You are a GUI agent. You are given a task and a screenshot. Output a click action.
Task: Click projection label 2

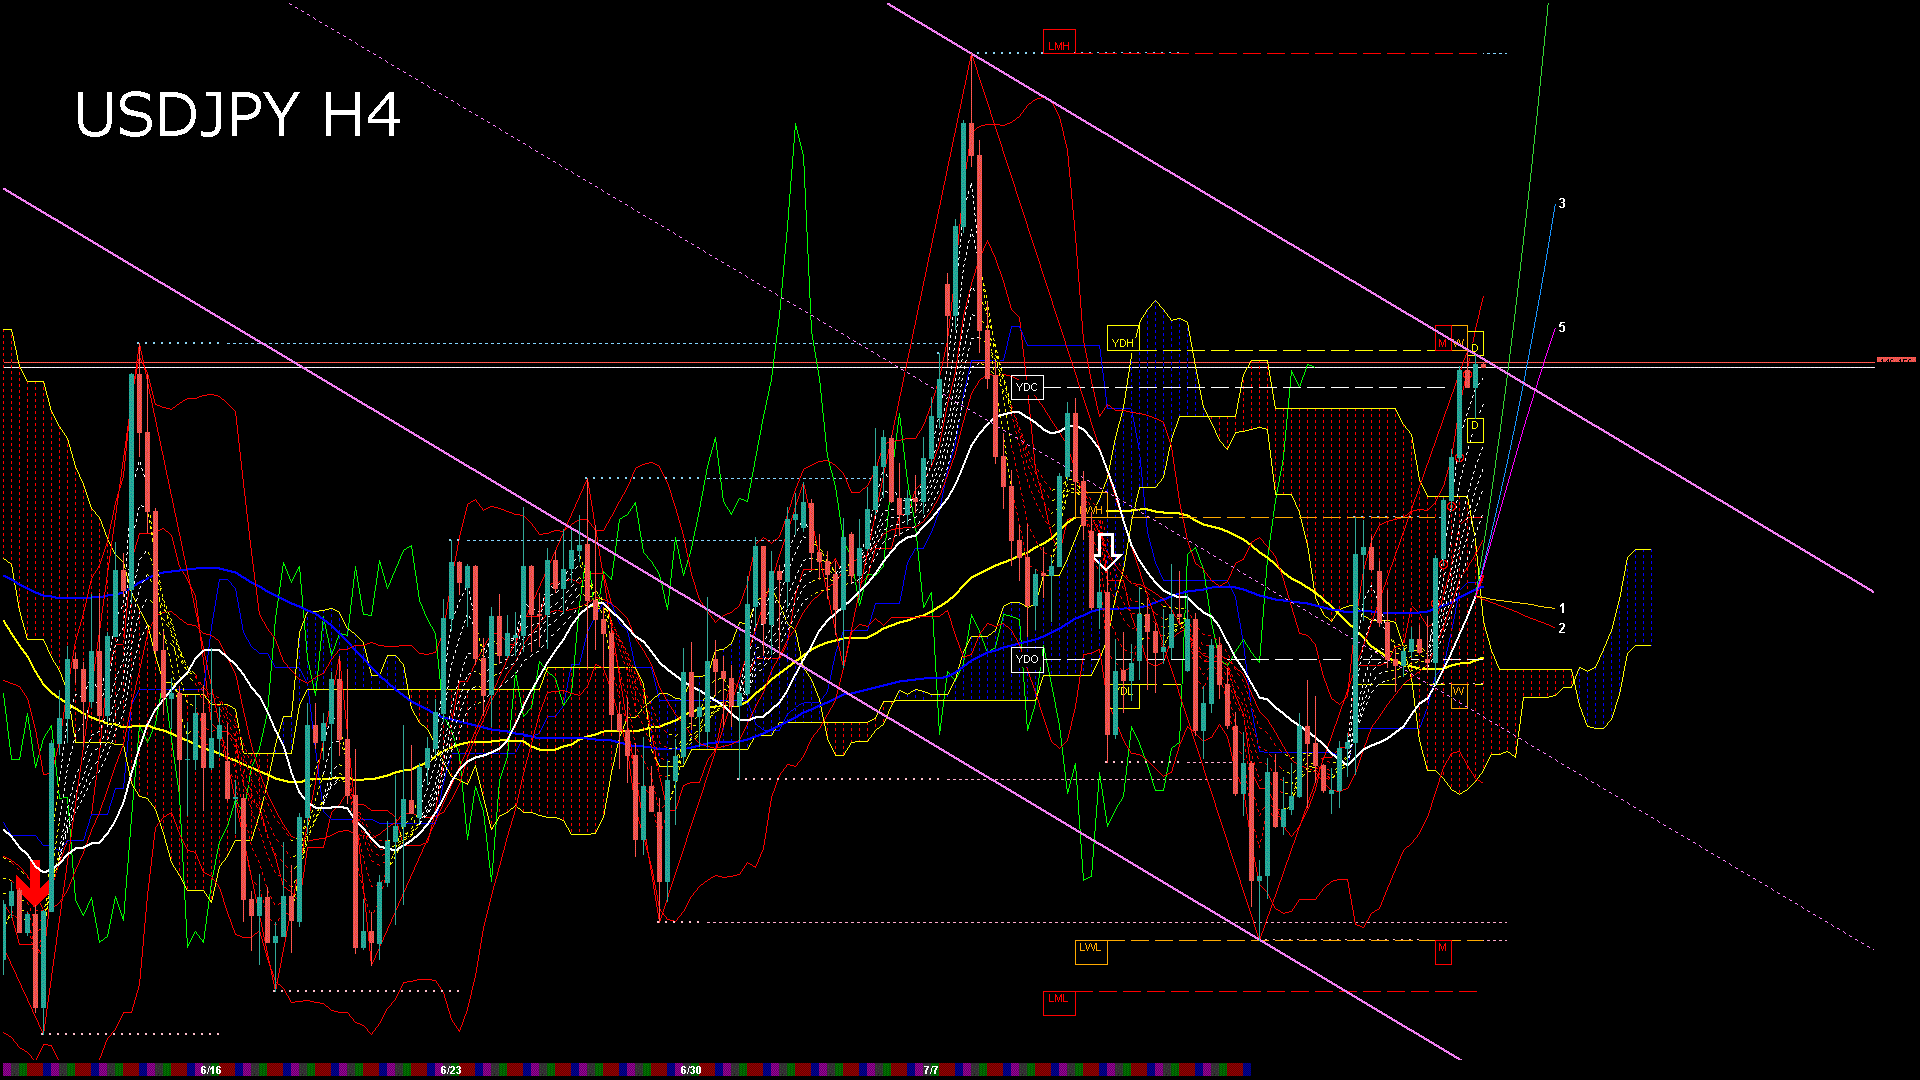pyautogui.click(x=1562, y=628)
